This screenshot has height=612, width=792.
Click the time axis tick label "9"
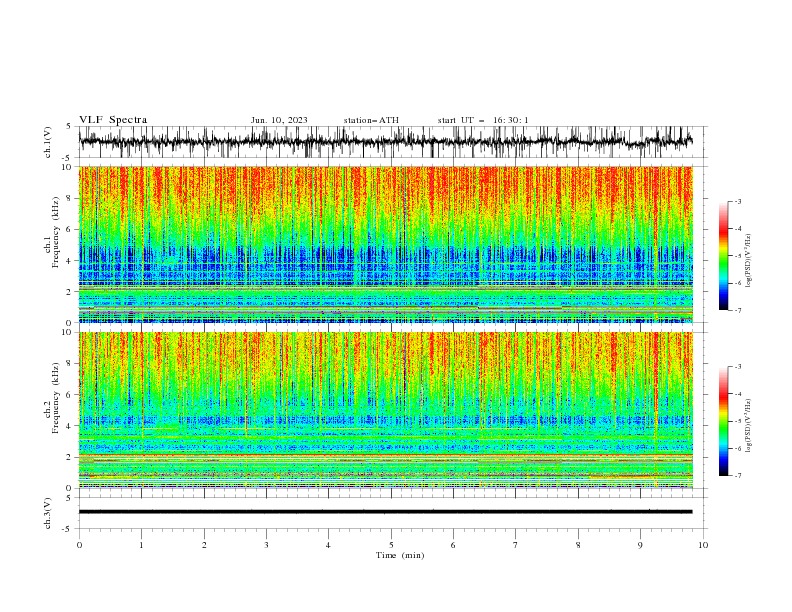point(640,545)
